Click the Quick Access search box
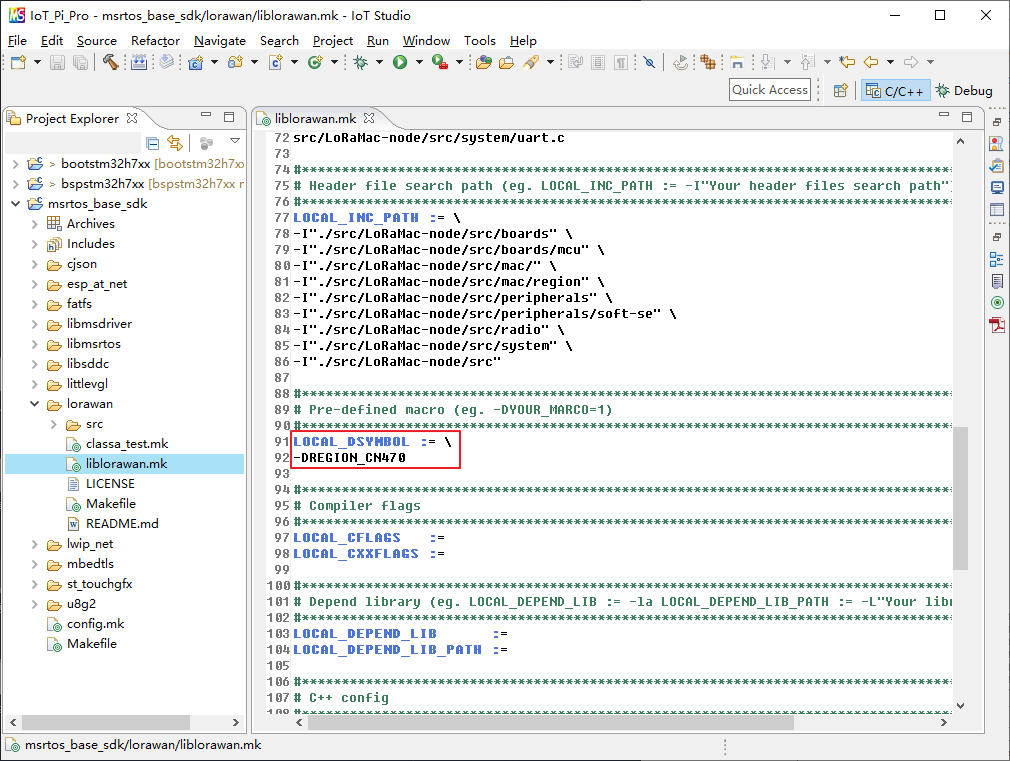 (x=769, y=90)
